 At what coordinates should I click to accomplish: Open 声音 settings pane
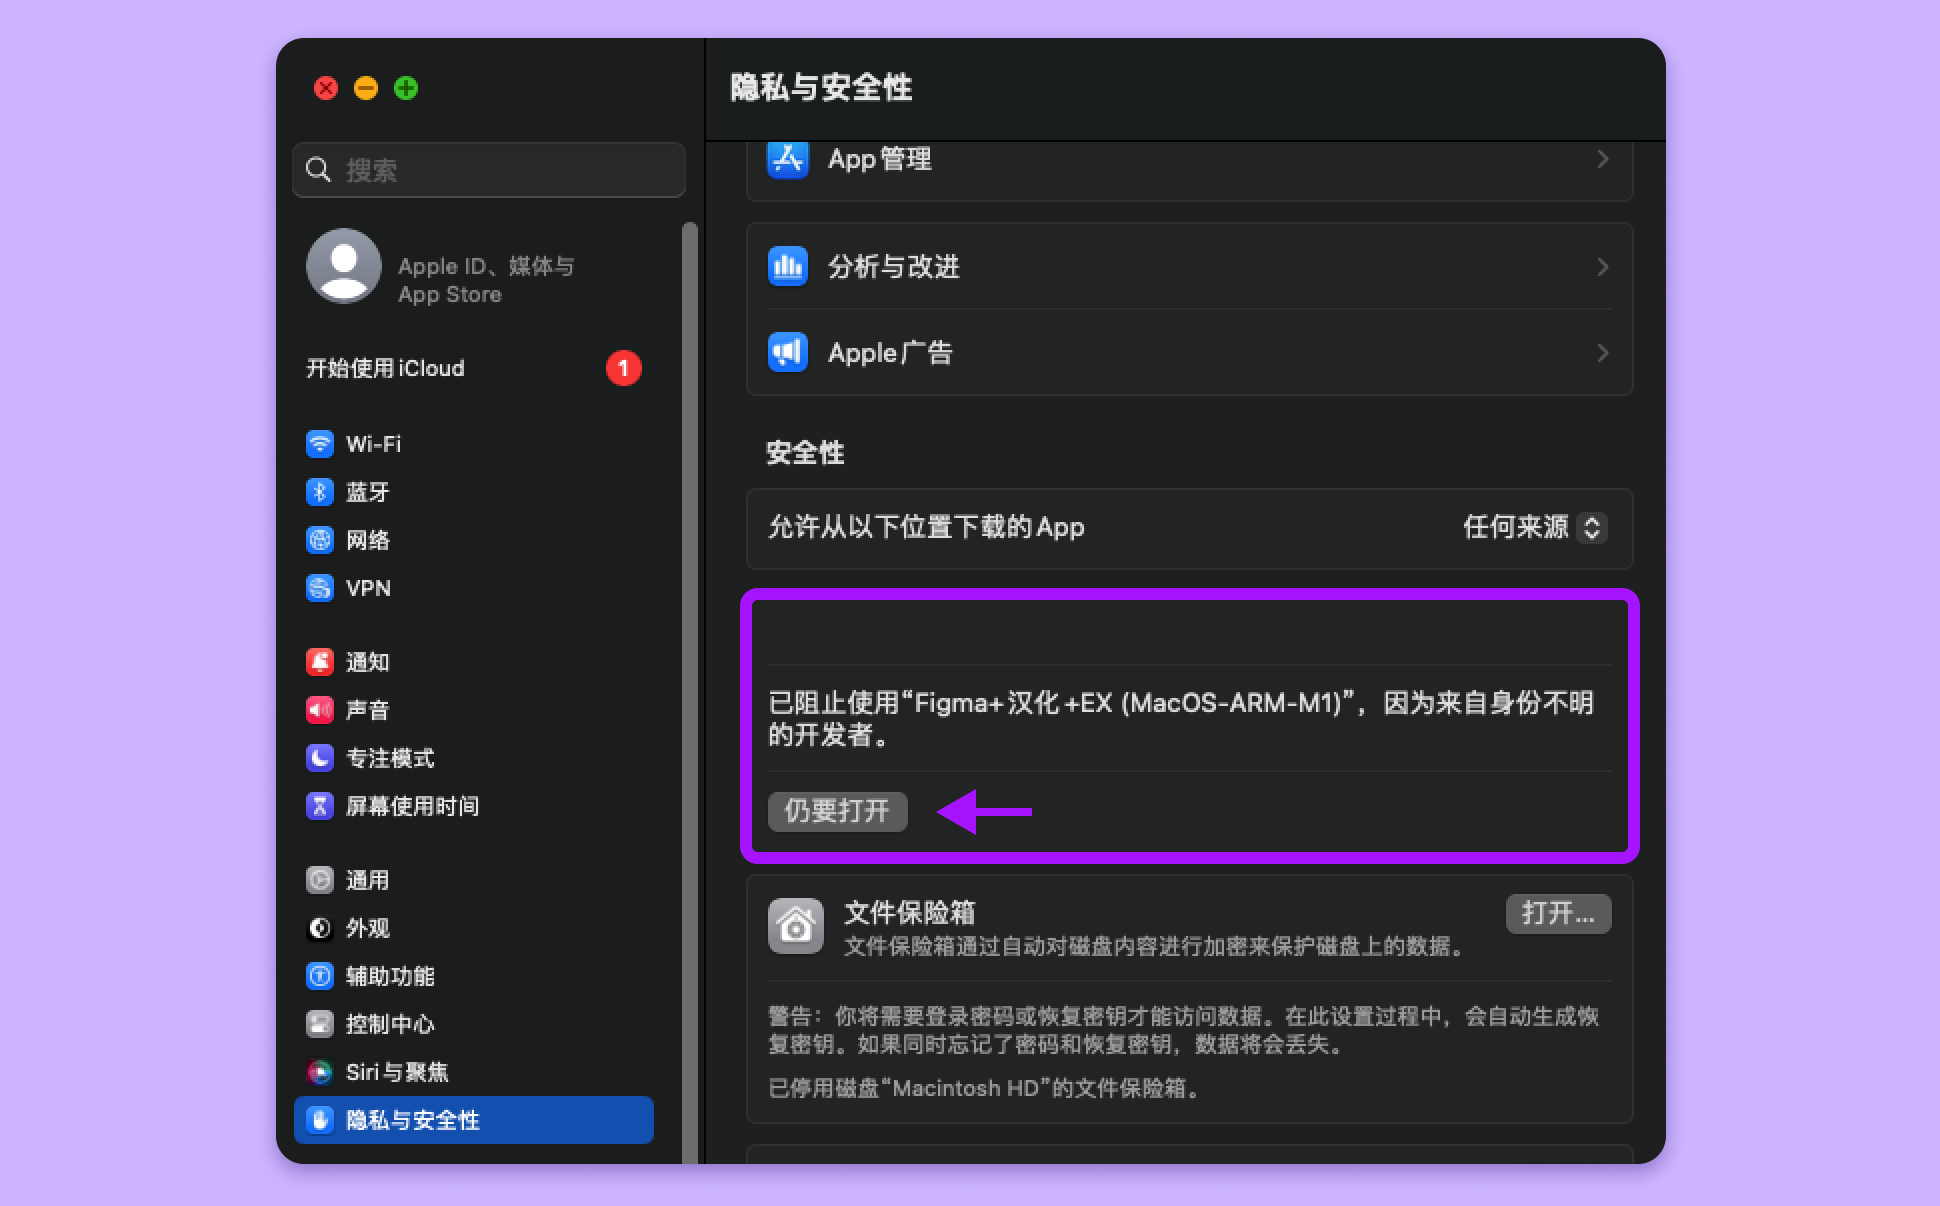pos(474,710)
